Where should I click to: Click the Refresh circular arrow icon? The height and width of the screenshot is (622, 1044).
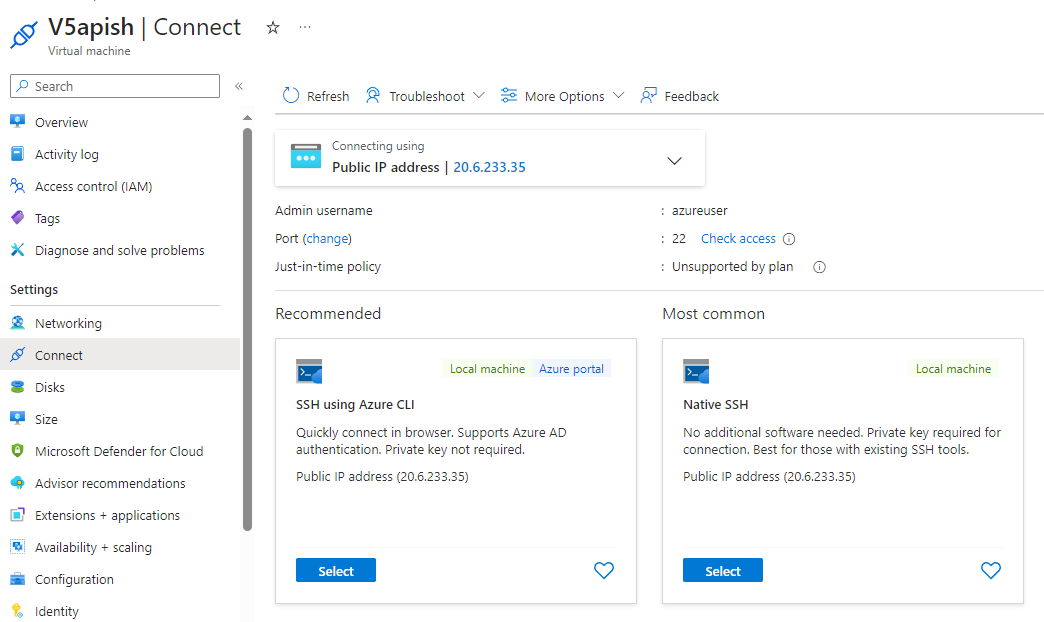(291, 96)
